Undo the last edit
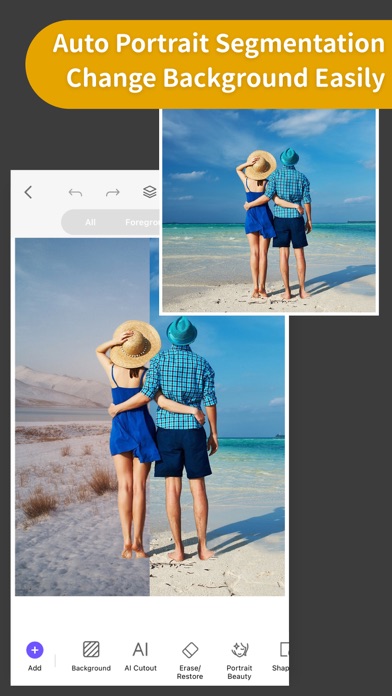The height and width of the screenshot is (696, 392). click(75, 192)
